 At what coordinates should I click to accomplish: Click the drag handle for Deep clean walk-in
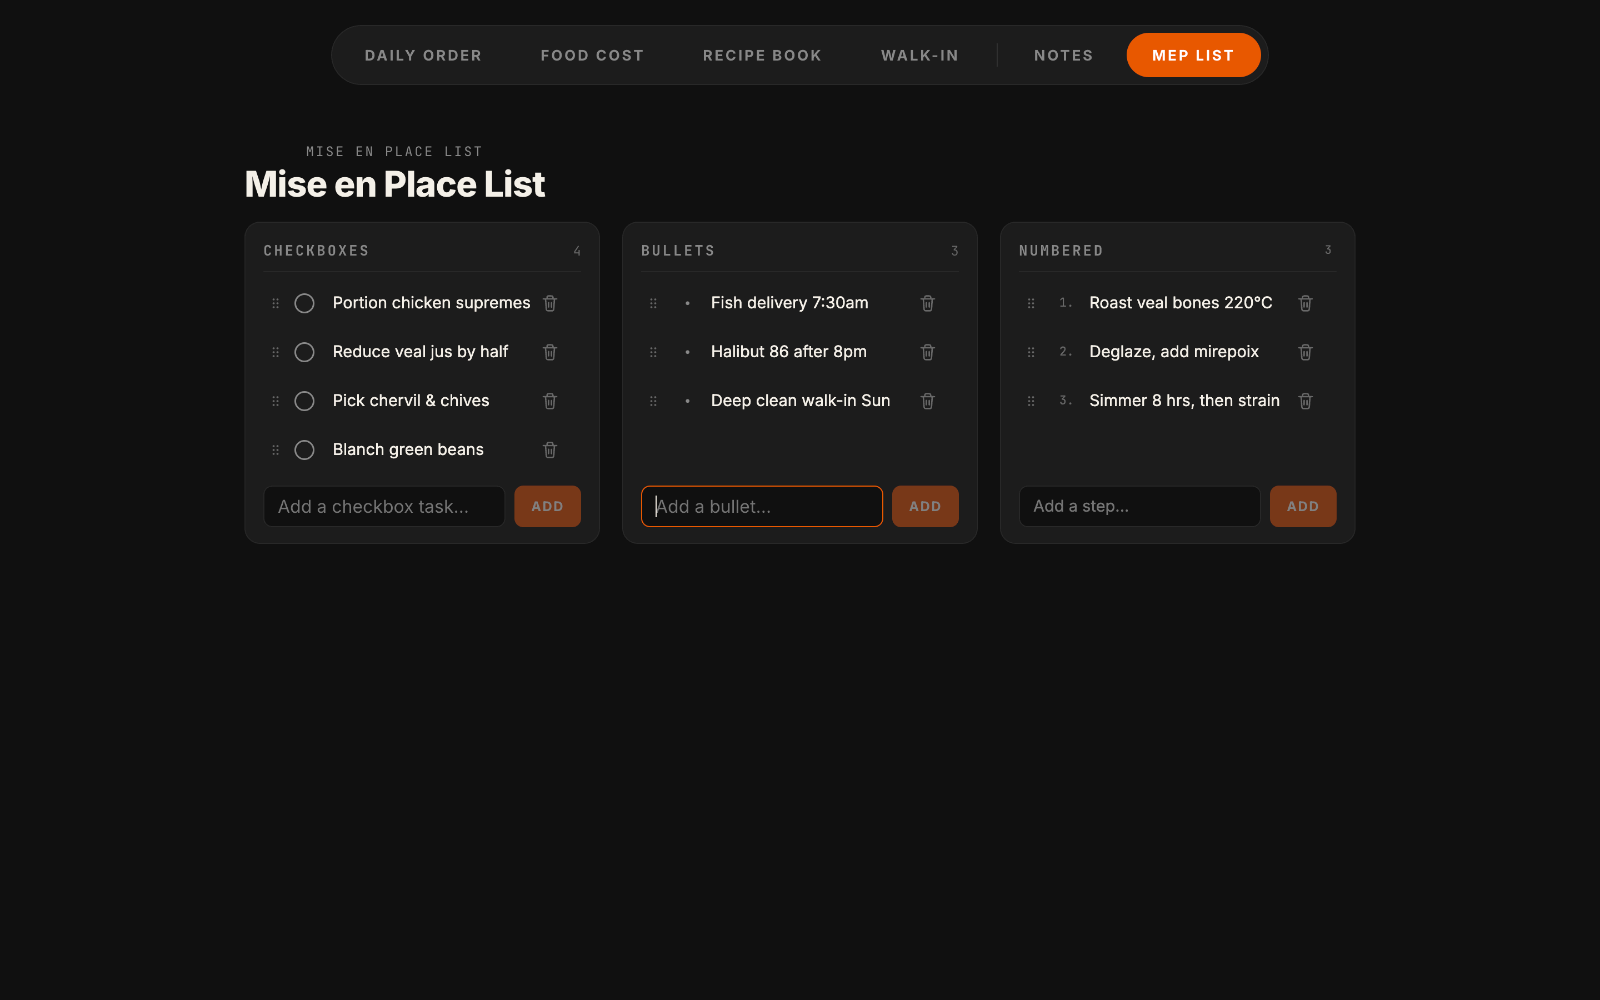tap(654, 401)
